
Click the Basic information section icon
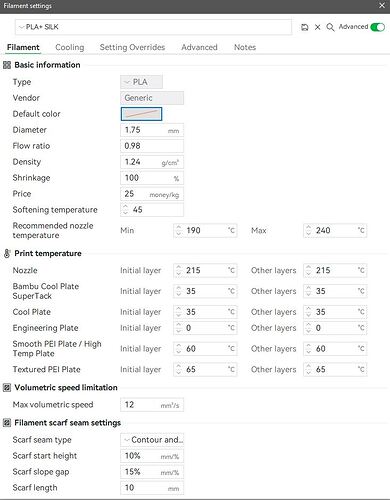(7, 65)
